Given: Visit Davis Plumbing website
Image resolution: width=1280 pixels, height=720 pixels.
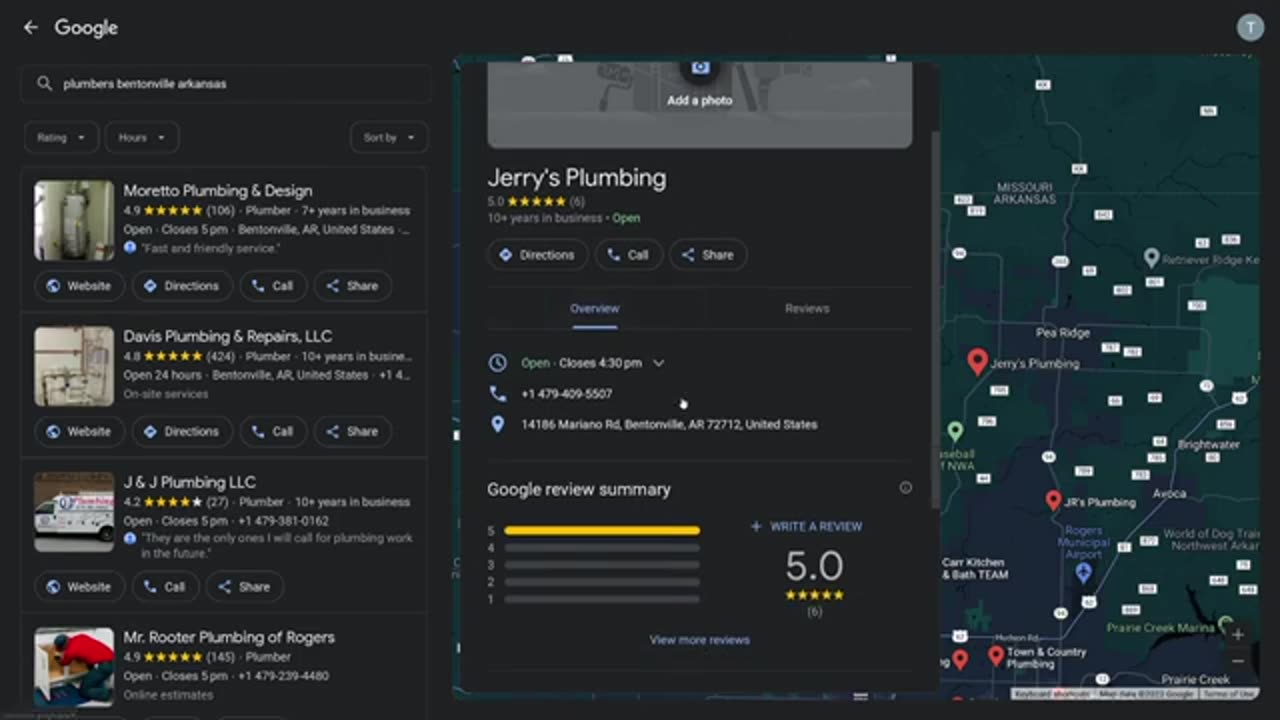Looking at the screenshot, I should coord(79,432).
